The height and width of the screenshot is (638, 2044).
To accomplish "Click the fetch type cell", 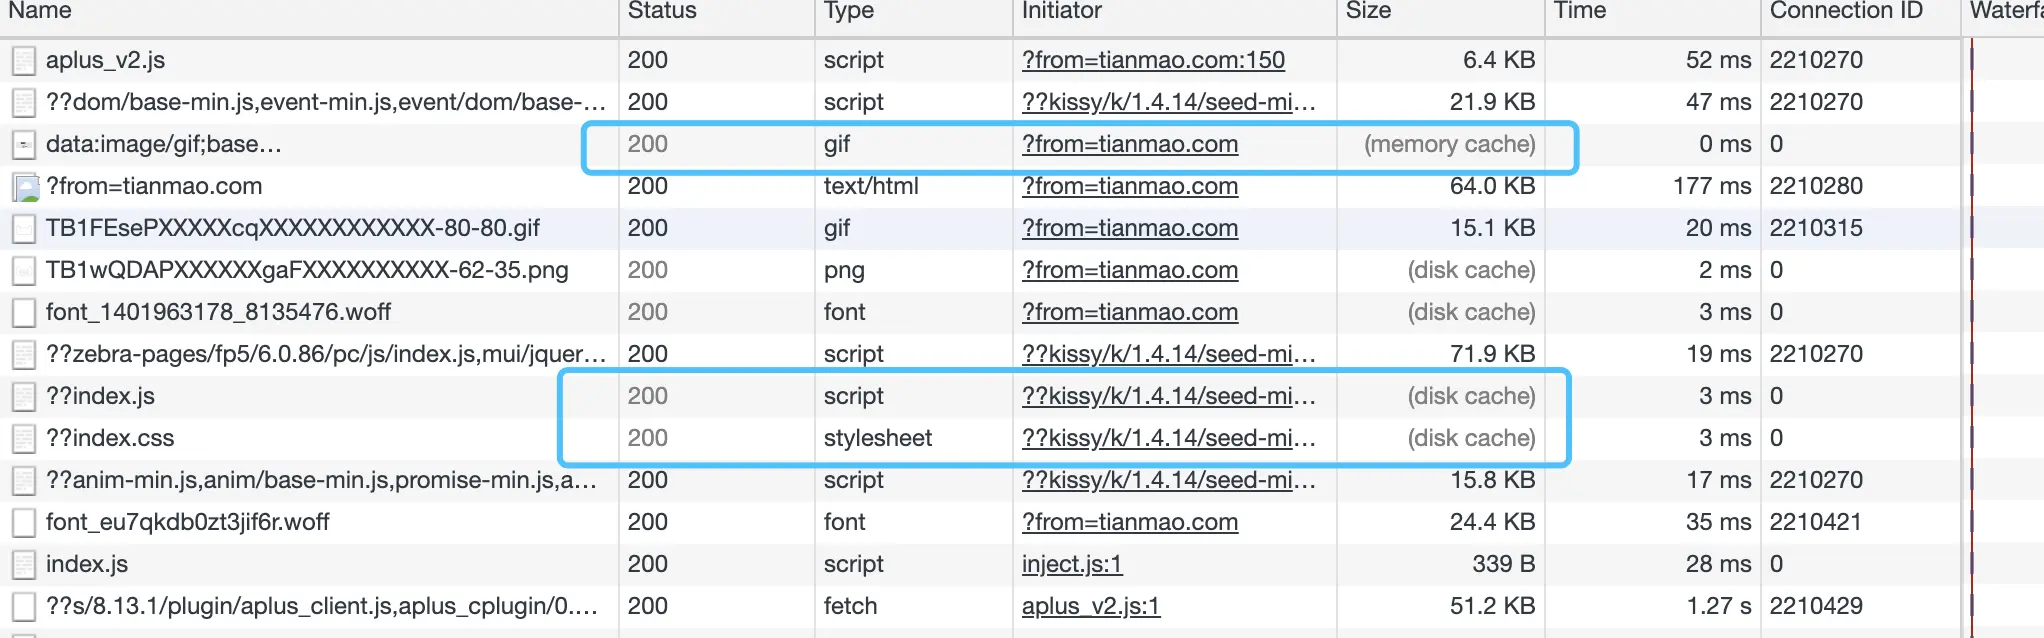I will tap(850, 606).
